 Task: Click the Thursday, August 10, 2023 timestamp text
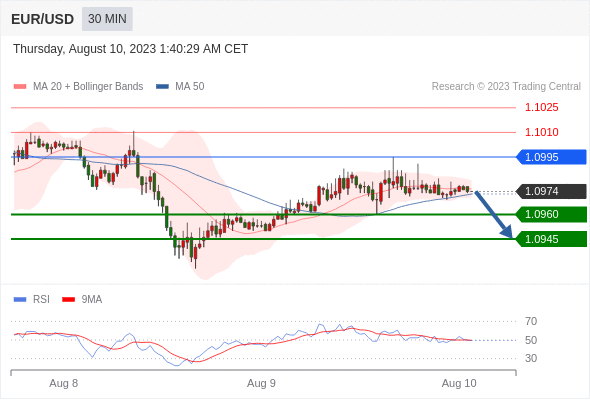click(x=131, y=49)
